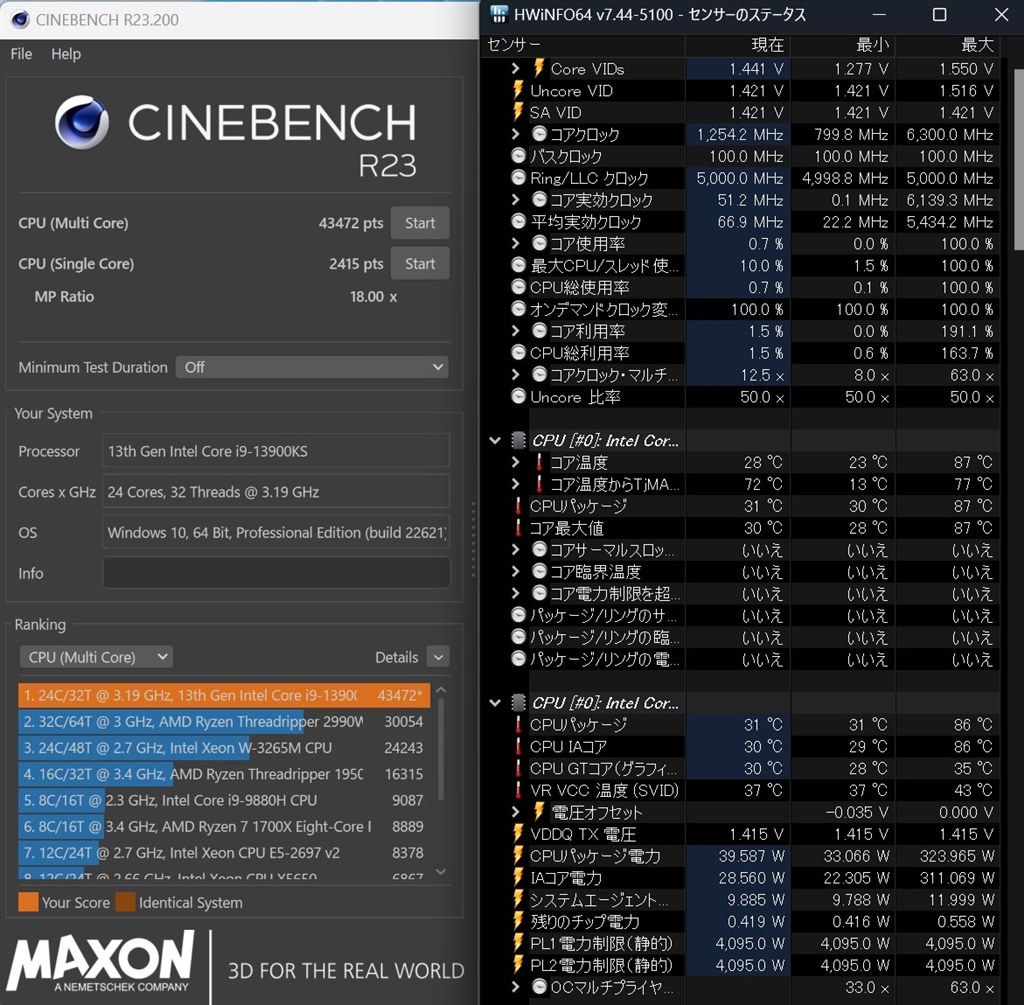
Task: Click the CPU総利用率 icon
Action: click(x=519, y=353)
